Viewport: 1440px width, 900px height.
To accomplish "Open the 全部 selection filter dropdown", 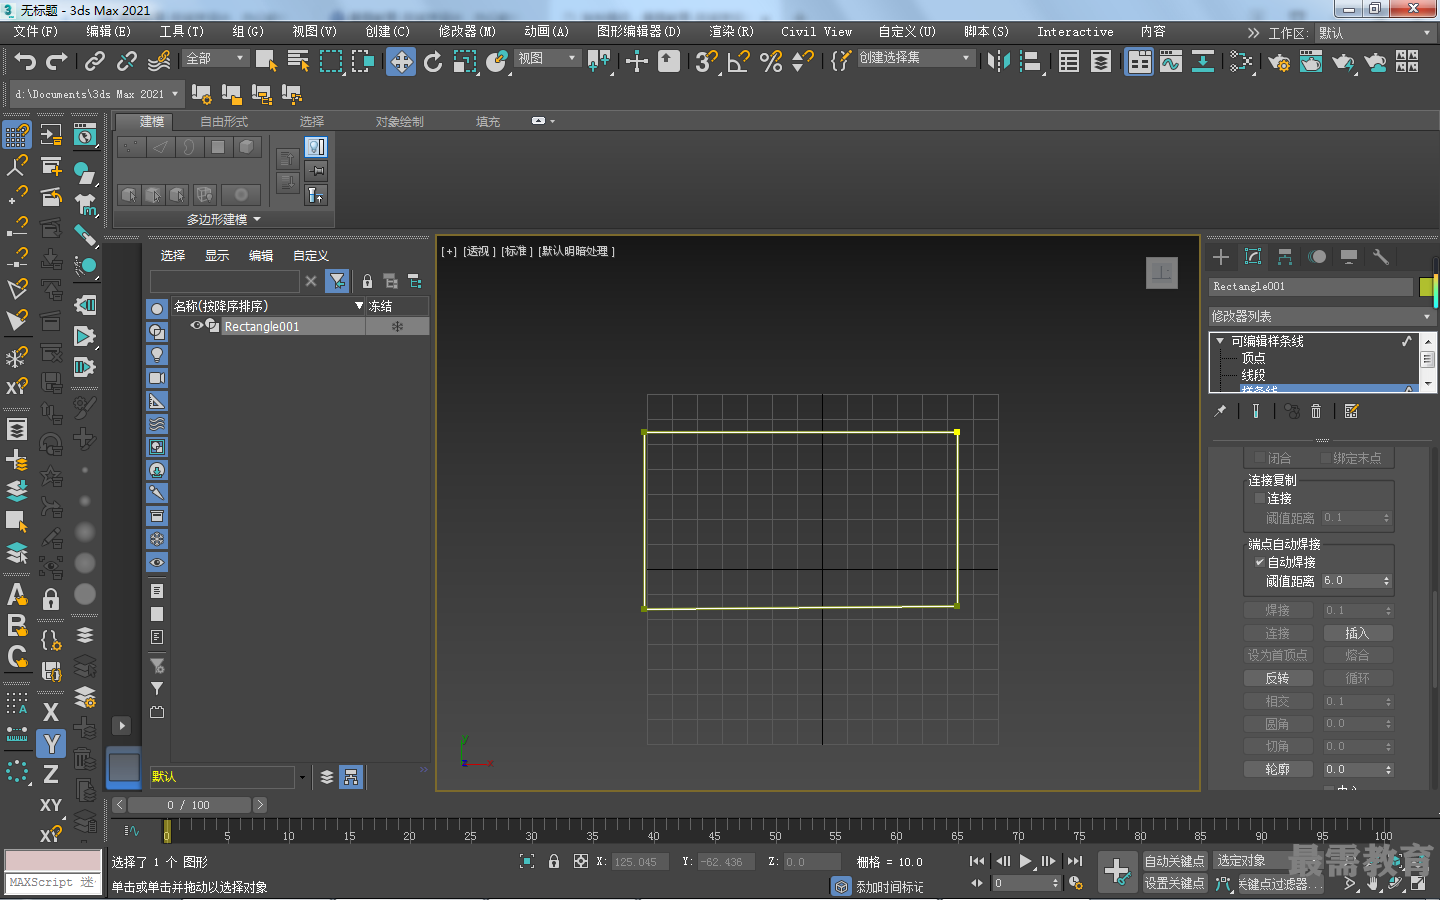I will 215,59.
